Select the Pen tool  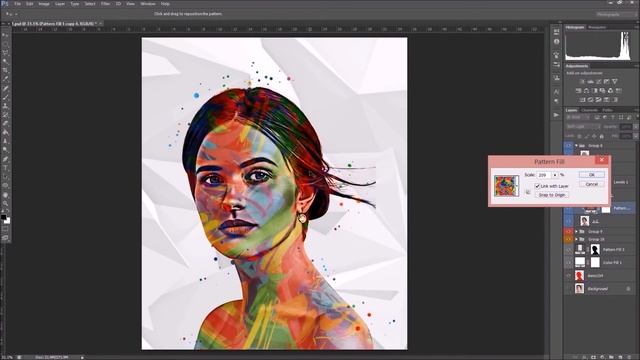click(x=5, y=159)
